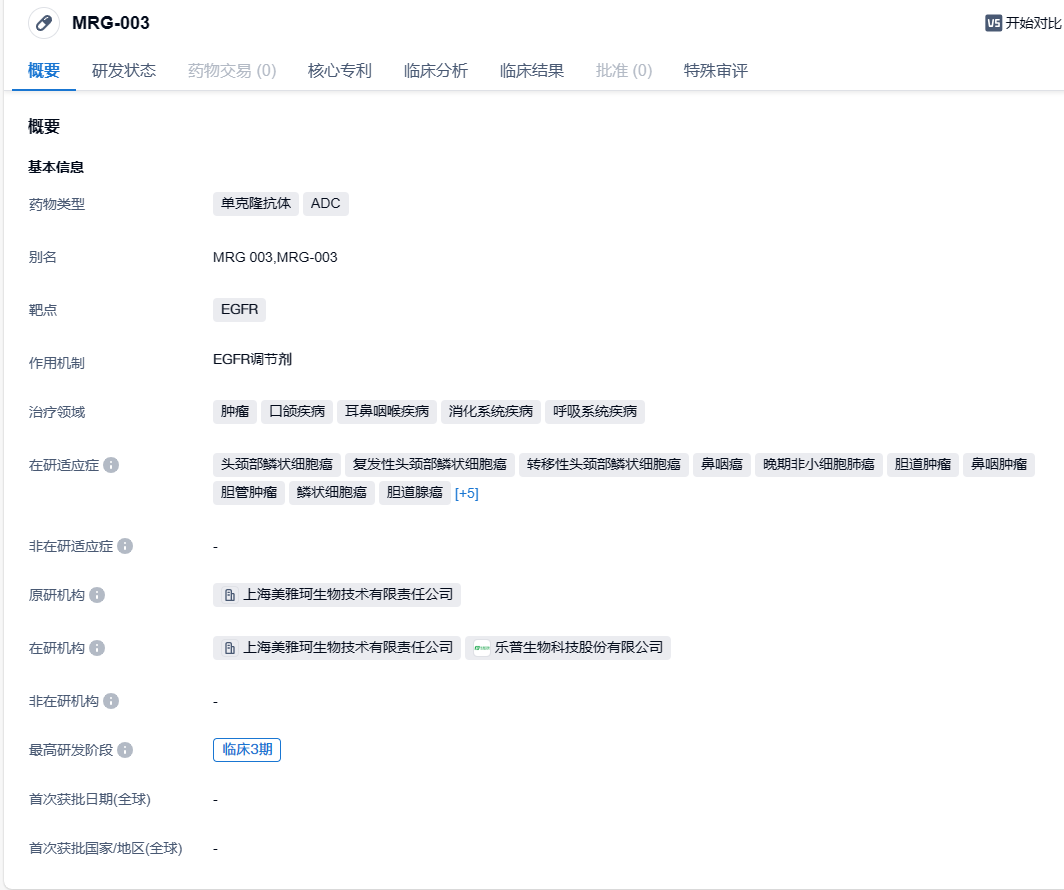Open 乐普生物科技股份有限公司 organization link
Image resolution: width=1064 pixels, height=890 pixels.
(568, 648)
